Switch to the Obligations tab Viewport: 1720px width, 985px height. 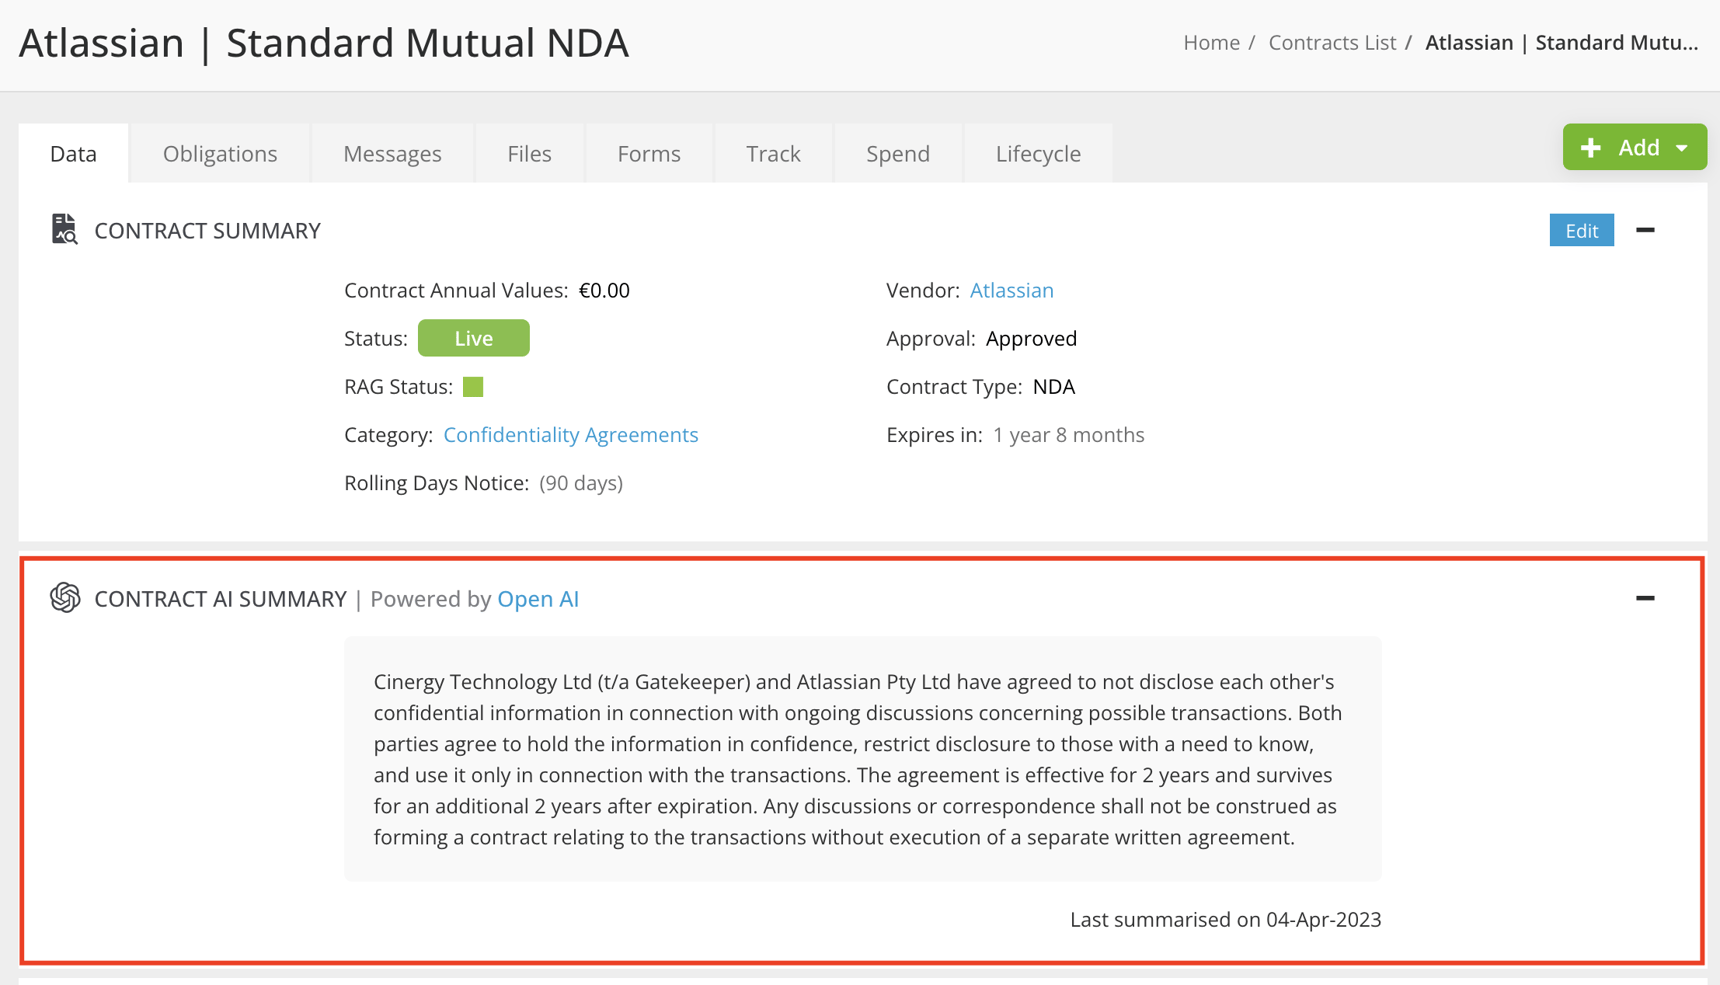(x=220, y=153)
